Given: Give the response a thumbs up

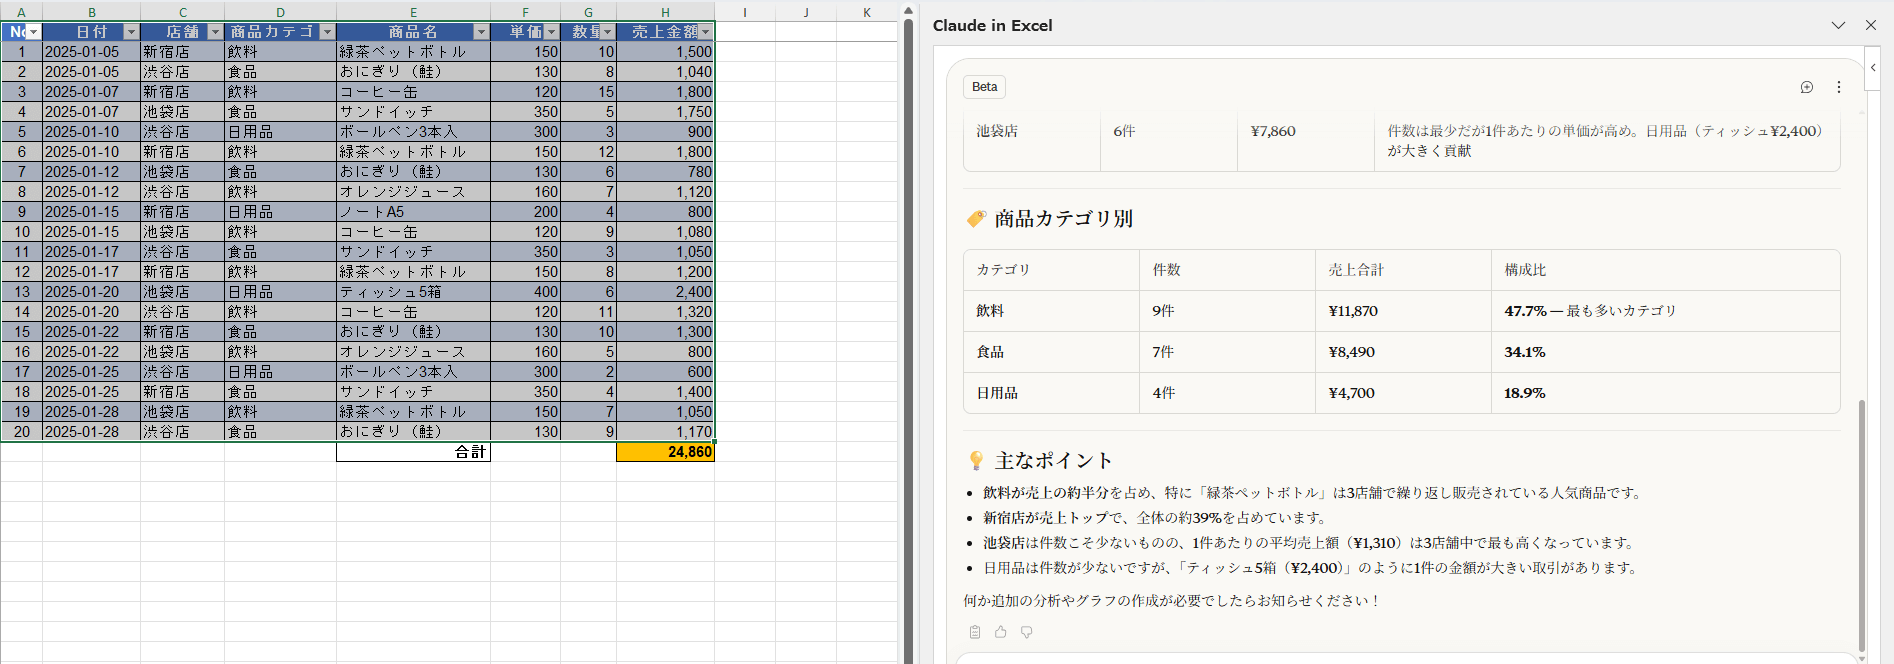Looking at the screenshot, I should 1000,632.
